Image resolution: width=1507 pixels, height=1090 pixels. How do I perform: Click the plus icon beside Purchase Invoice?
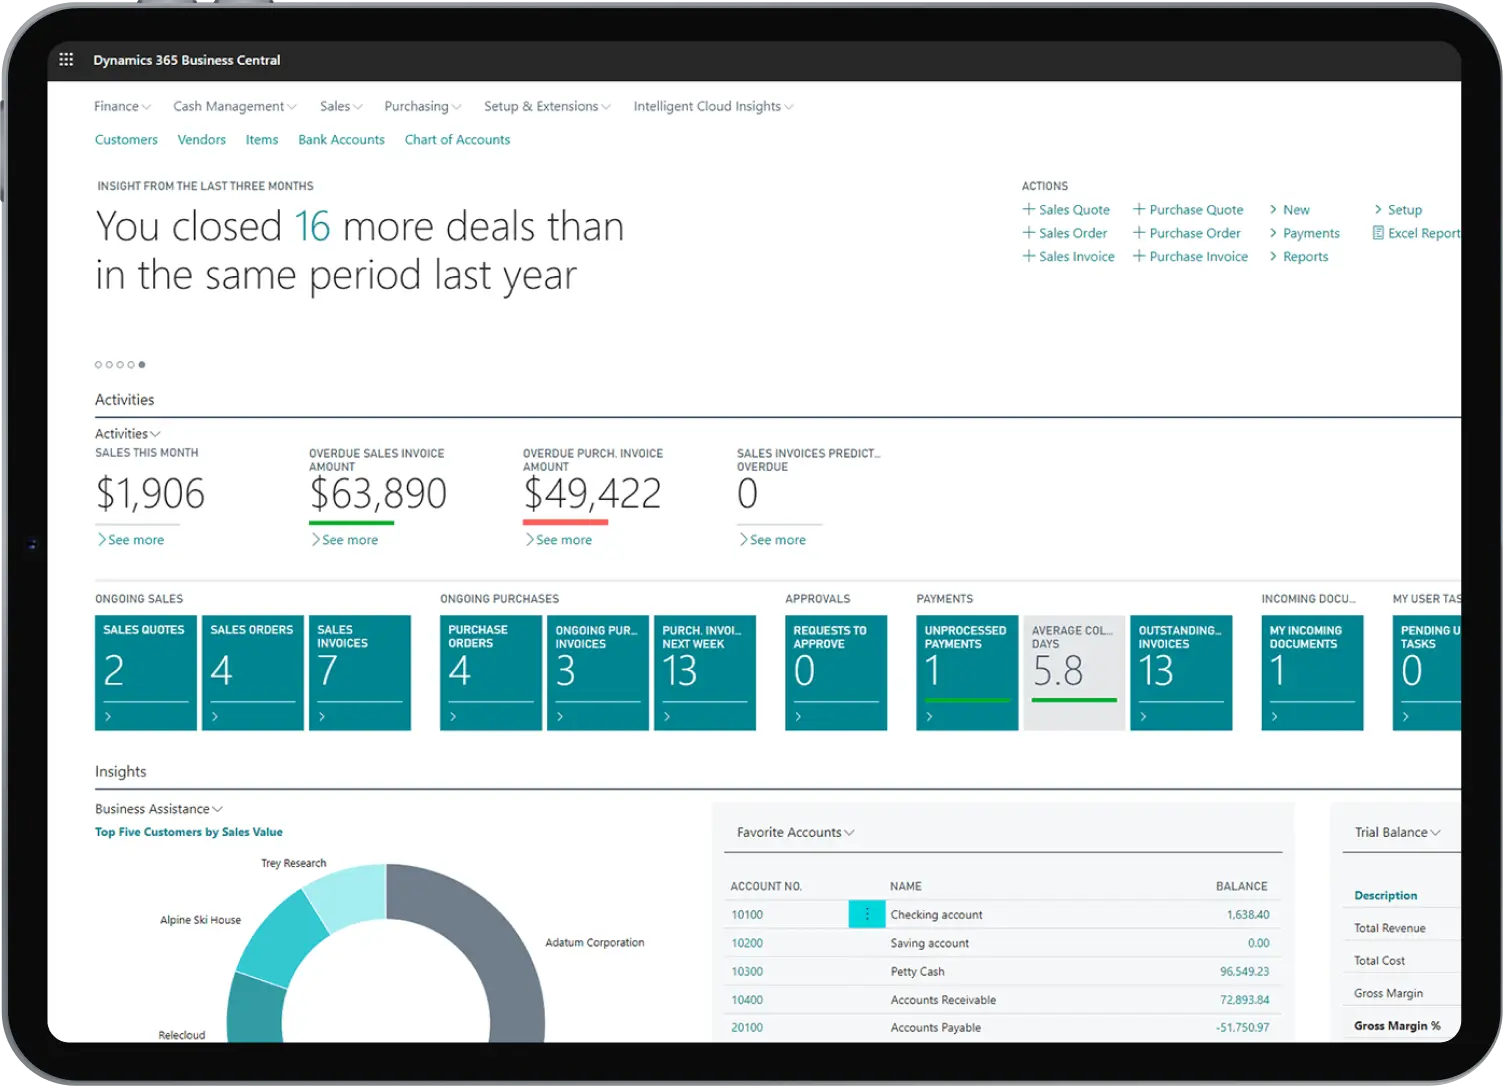1138,256
